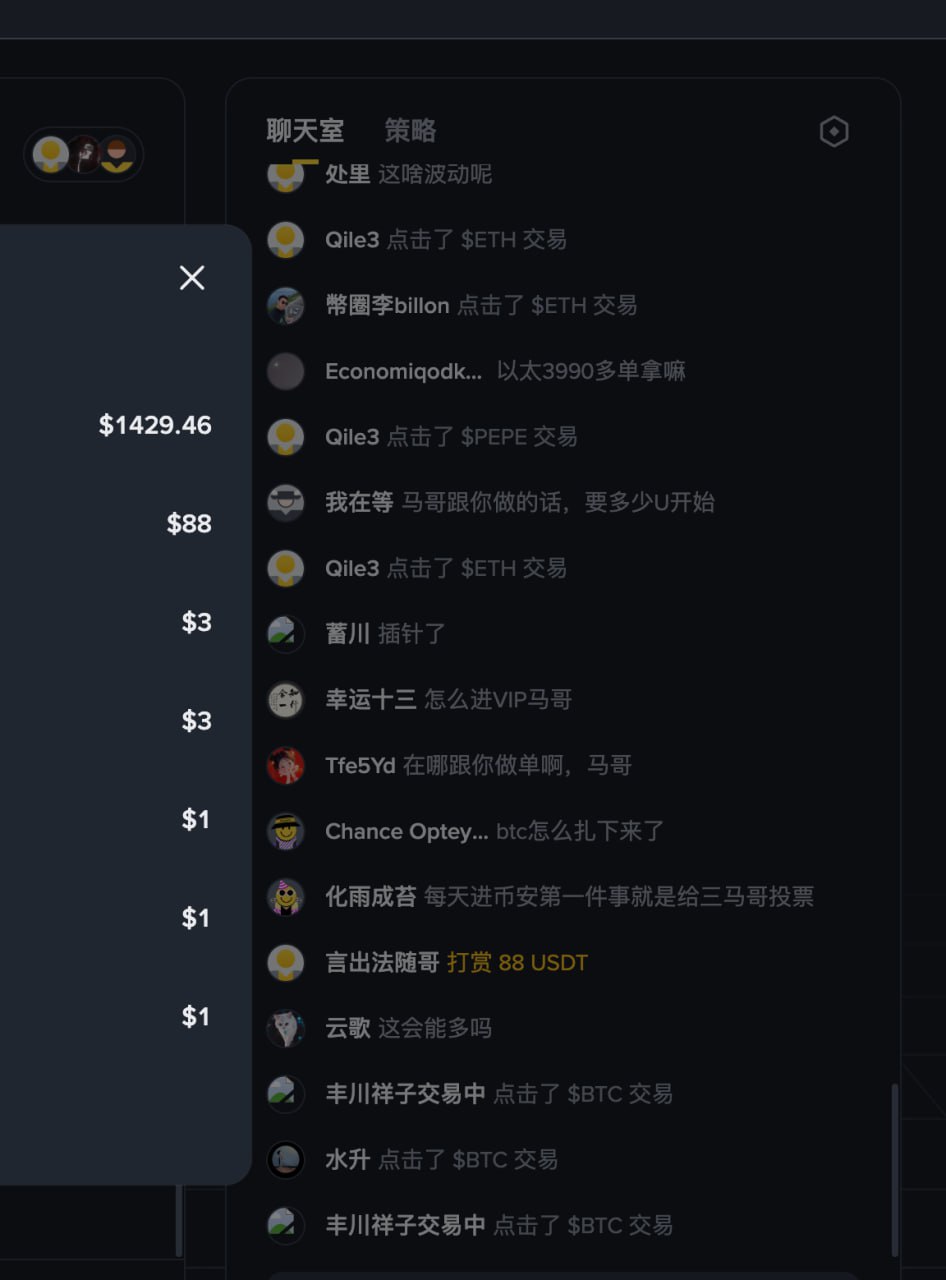946x1280 pixels.
Task: Click the viewers avatar group
Action: (x=84, y=155)
